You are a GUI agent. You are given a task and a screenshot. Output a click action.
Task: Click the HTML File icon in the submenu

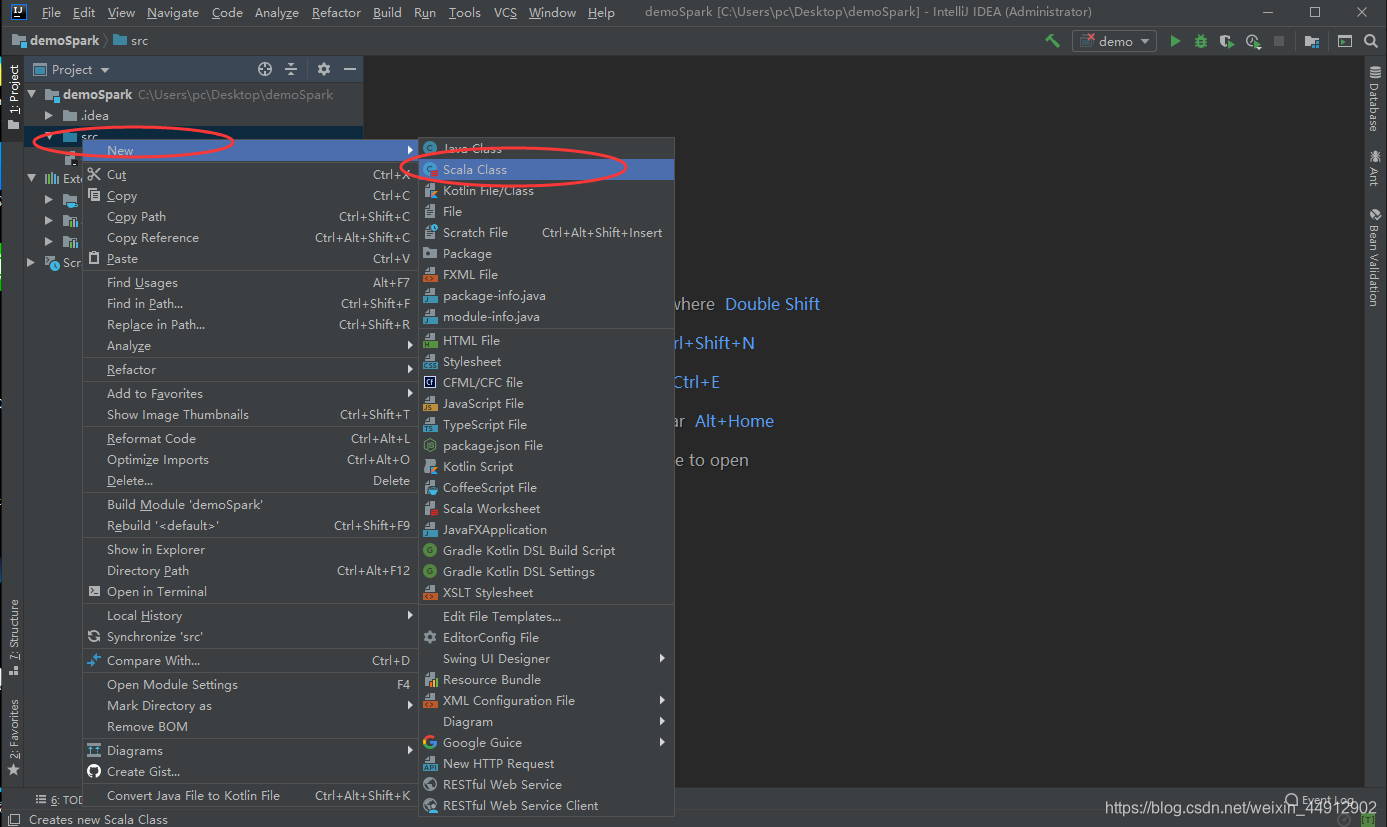pyautogui.click(x=430, y=340)
